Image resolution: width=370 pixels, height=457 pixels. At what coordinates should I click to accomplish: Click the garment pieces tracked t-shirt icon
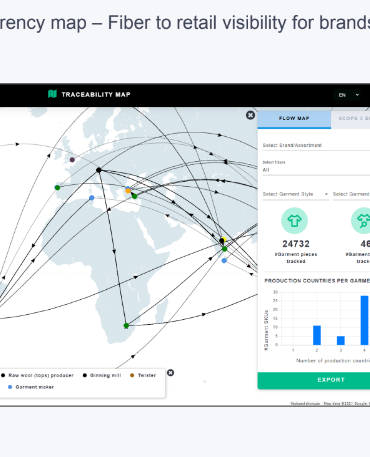[294, 221]
